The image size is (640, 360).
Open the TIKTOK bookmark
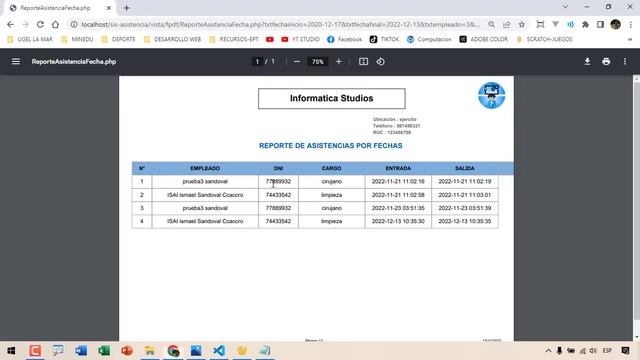(384, 39)
